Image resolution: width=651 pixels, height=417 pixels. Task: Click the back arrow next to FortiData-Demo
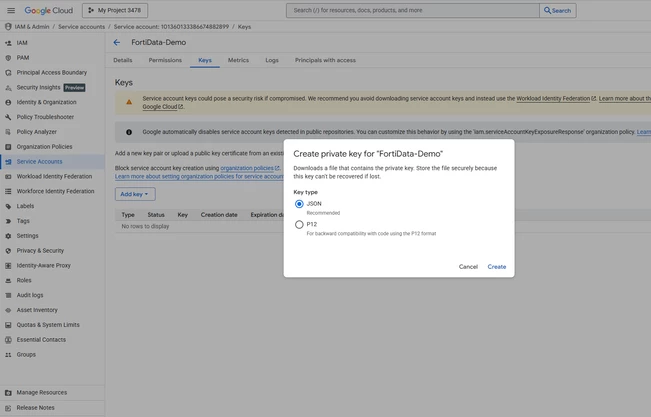point(117,42)
